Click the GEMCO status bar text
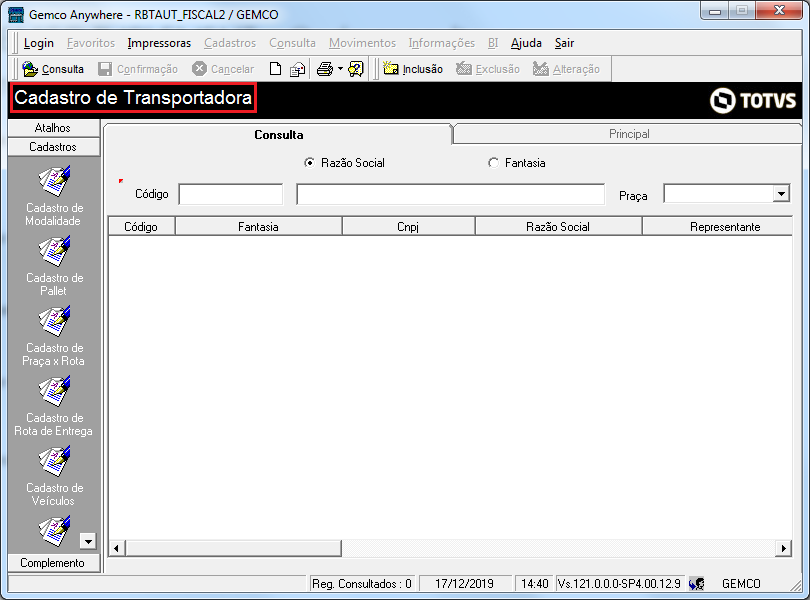Image resolution: width=810 pixels, height=600 pixels. 741,584
